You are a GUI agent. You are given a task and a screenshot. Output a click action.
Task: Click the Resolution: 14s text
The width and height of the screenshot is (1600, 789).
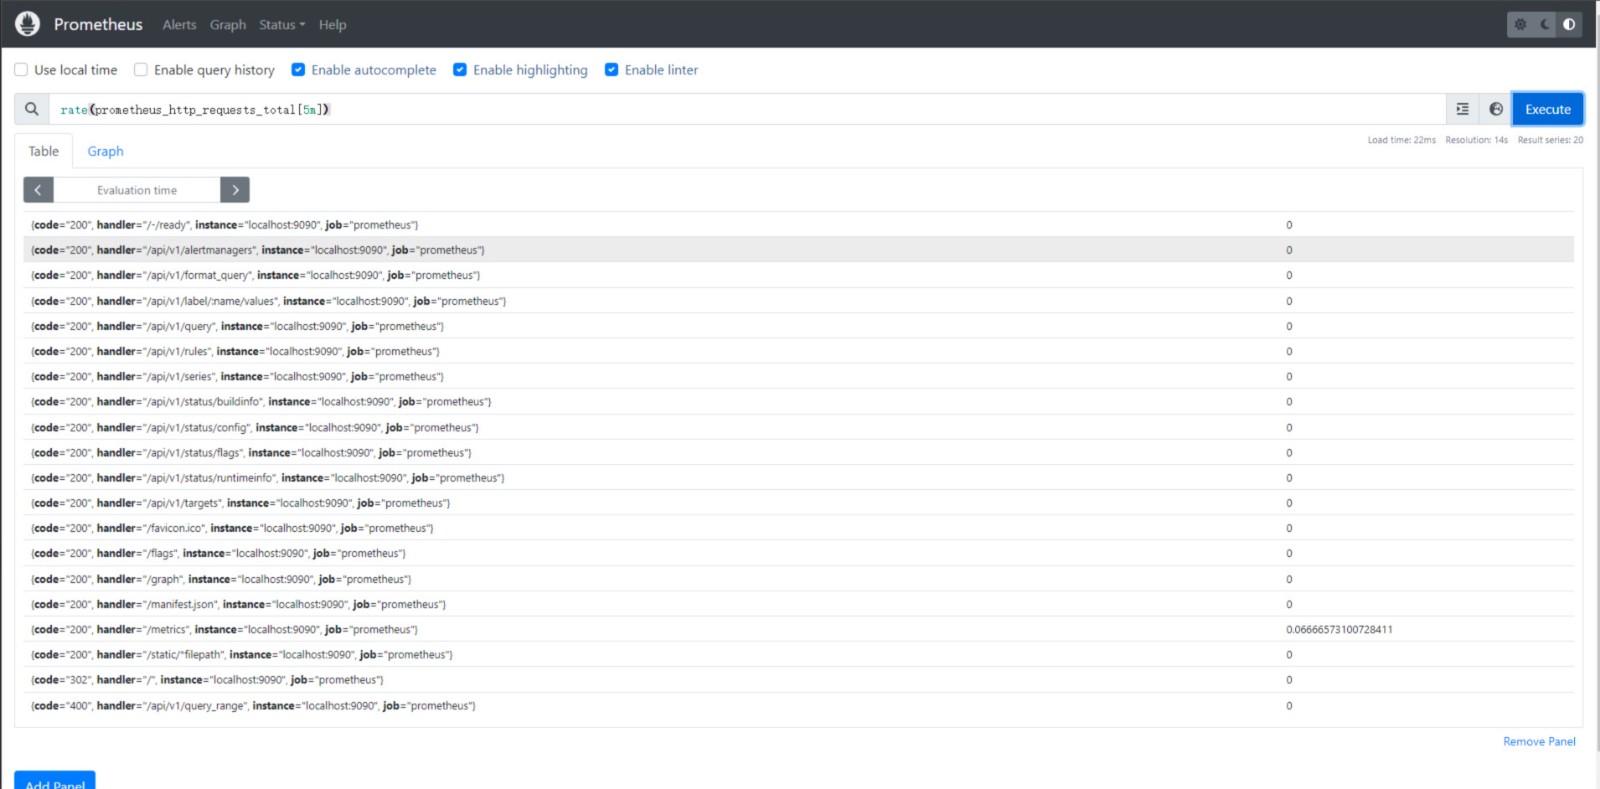1476,140
